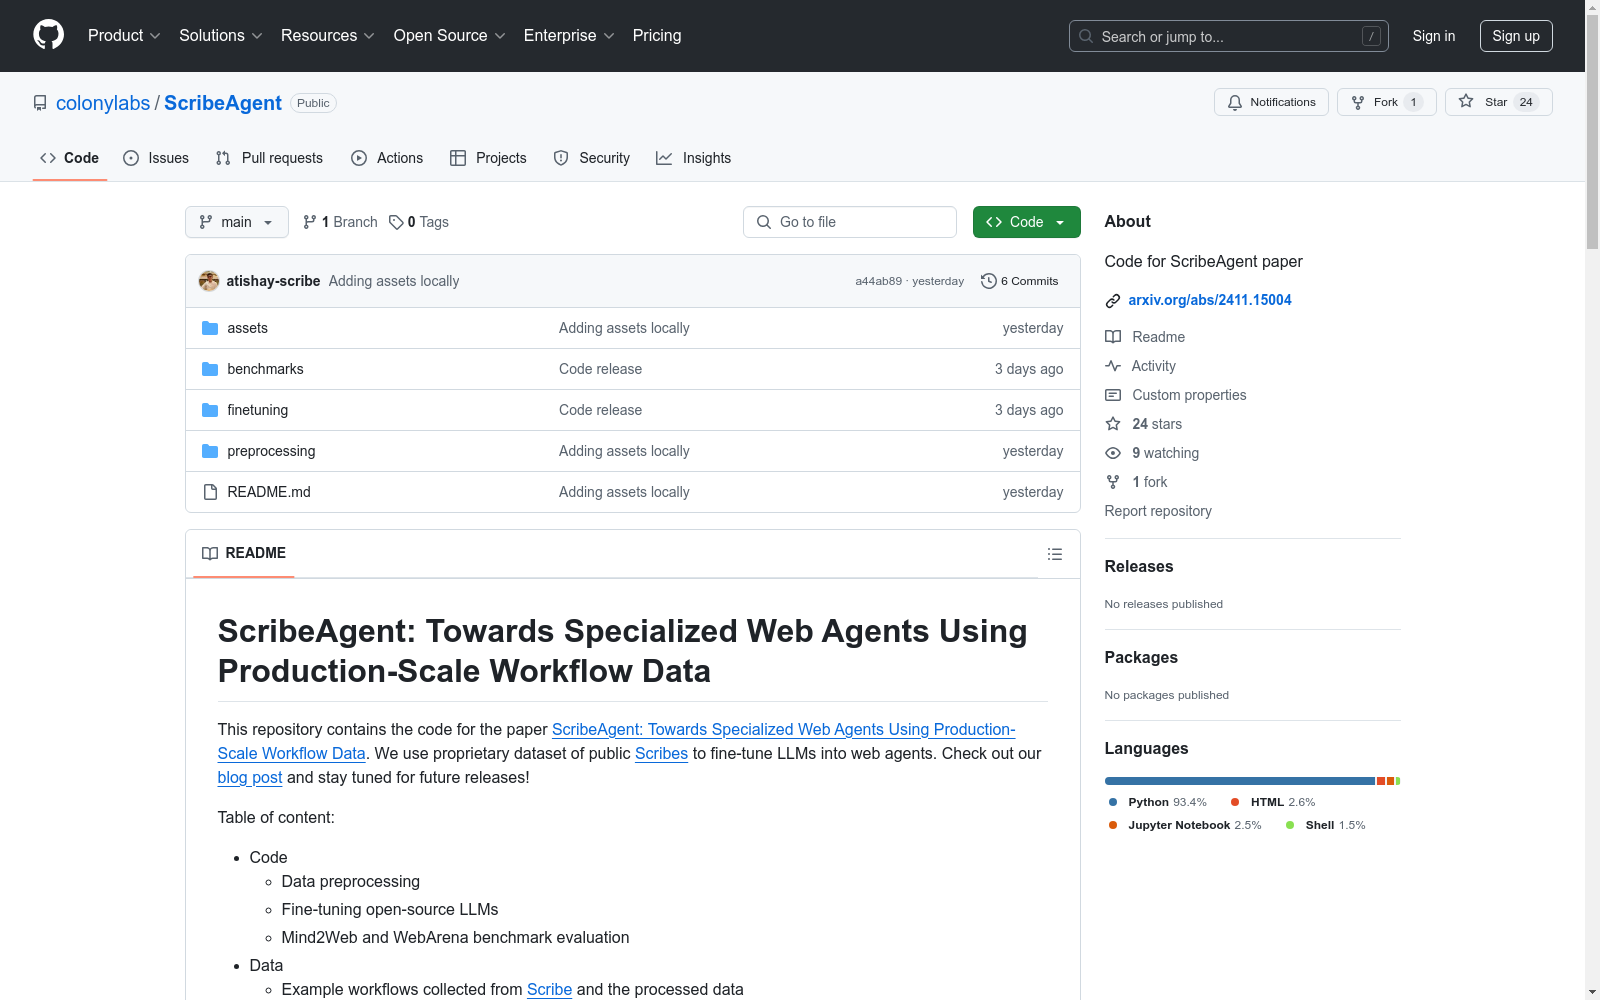Screen dimensions: 1600x1000
Task: Open the Releases section heading
Action: [1139, 566]
